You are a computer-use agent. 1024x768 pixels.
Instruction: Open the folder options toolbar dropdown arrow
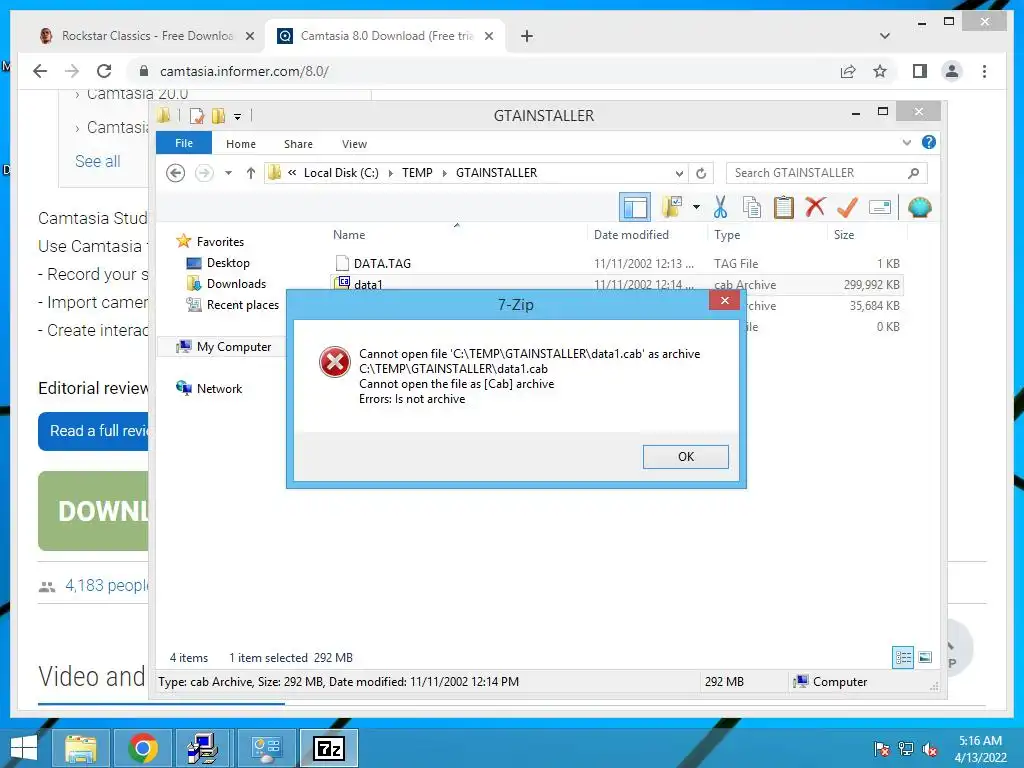coord(696,208)
